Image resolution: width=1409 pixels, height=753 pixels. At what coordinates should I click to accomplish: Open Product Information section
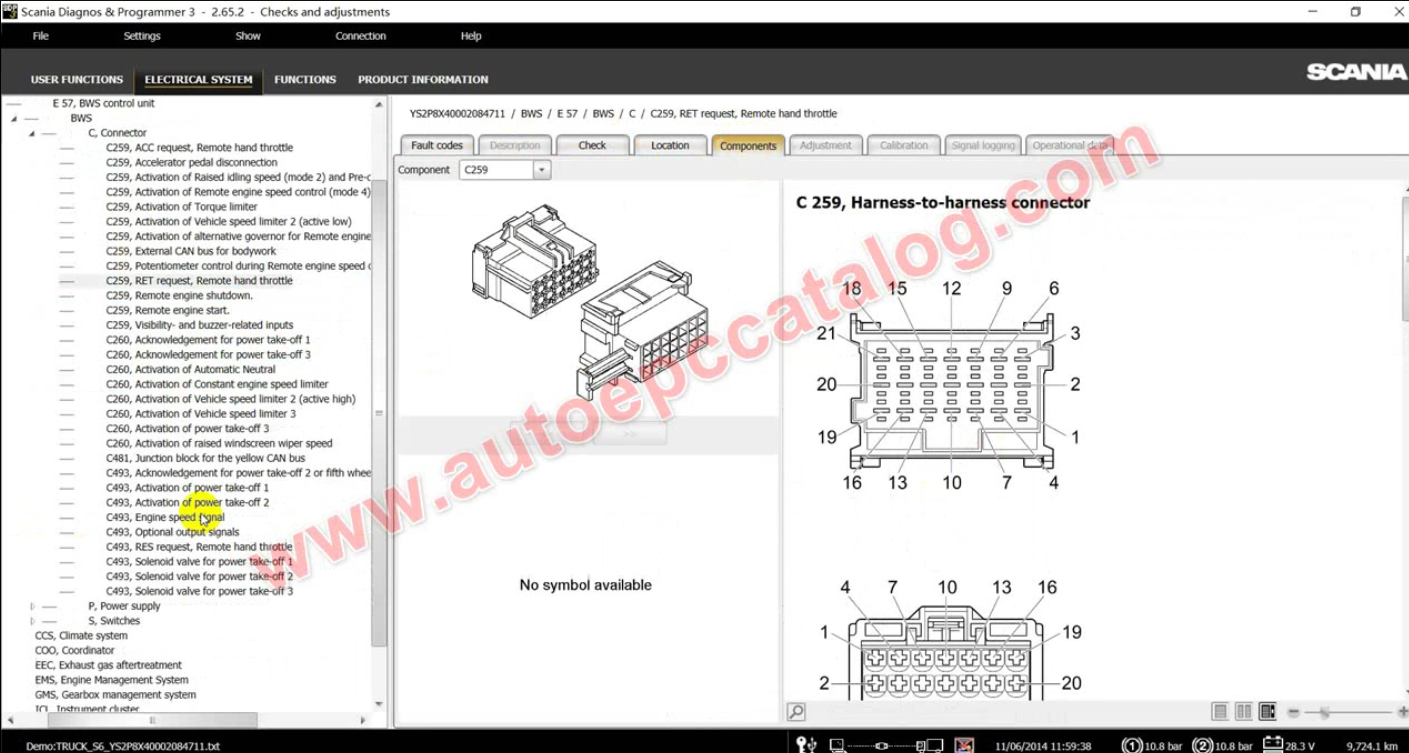(x=423, y=79)
